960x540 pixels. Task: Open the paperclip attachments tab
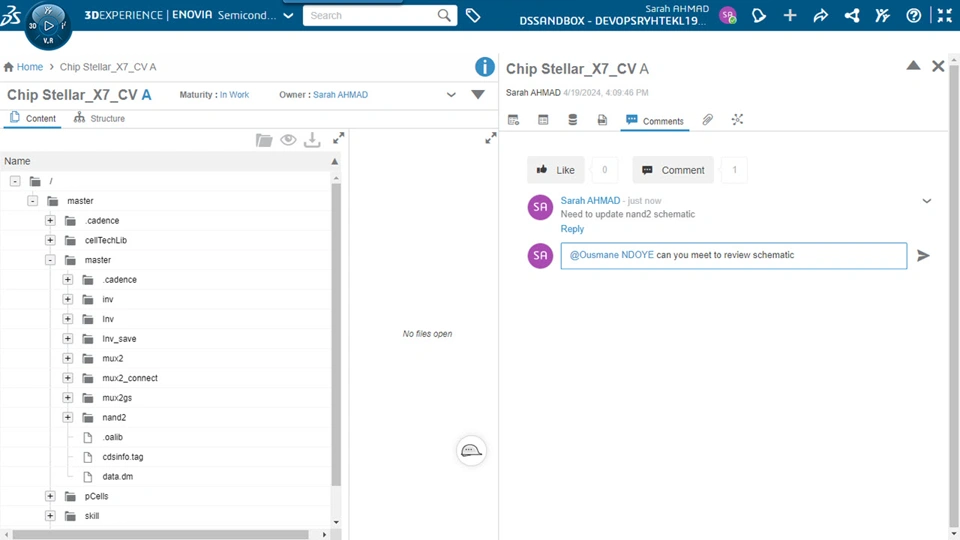[707, 120]
